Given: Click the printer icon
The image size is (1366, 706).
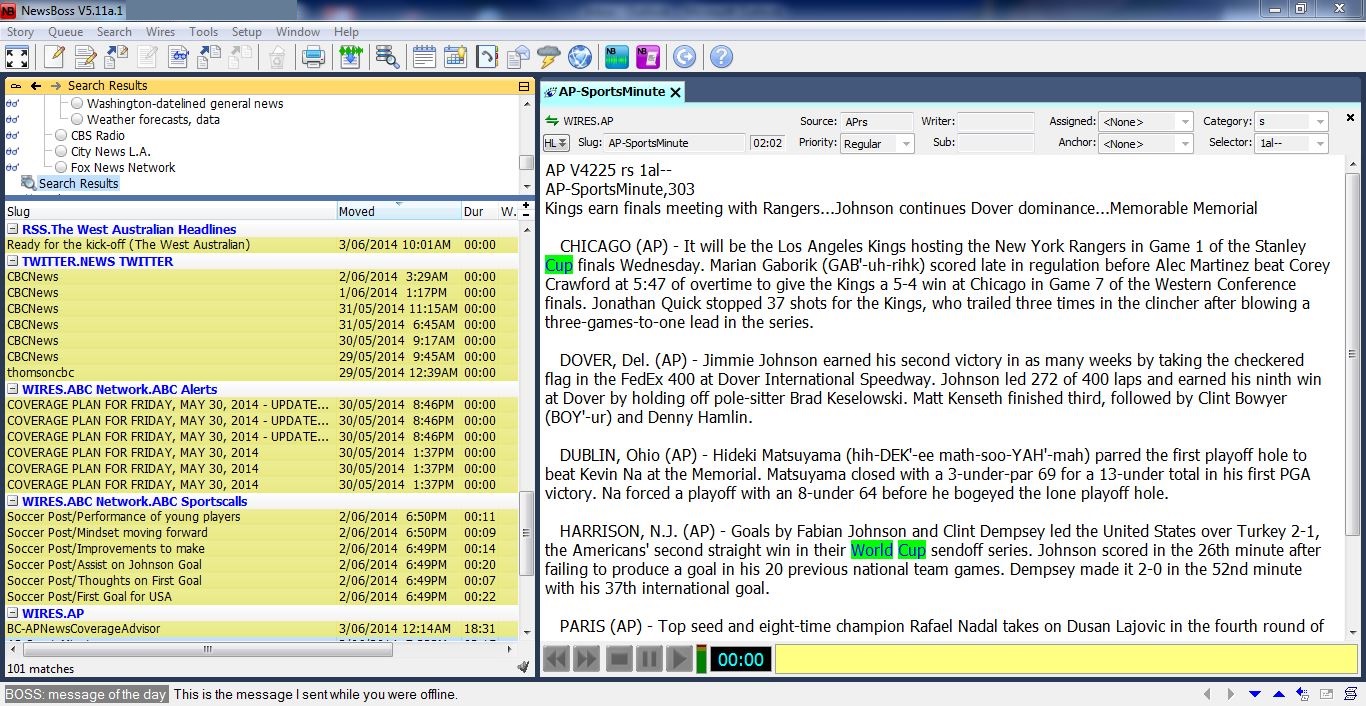Looking at the screenshot, I should (x=313, y=57).
